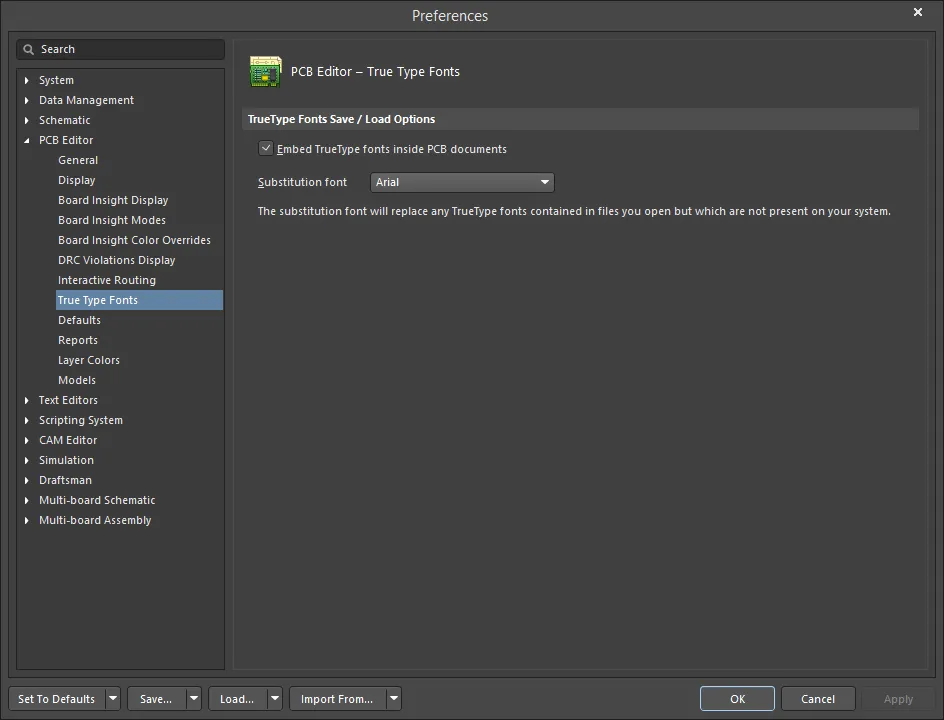Select the Draftsman category label
This screenshot has width=944, height=720.
point(65,480)
